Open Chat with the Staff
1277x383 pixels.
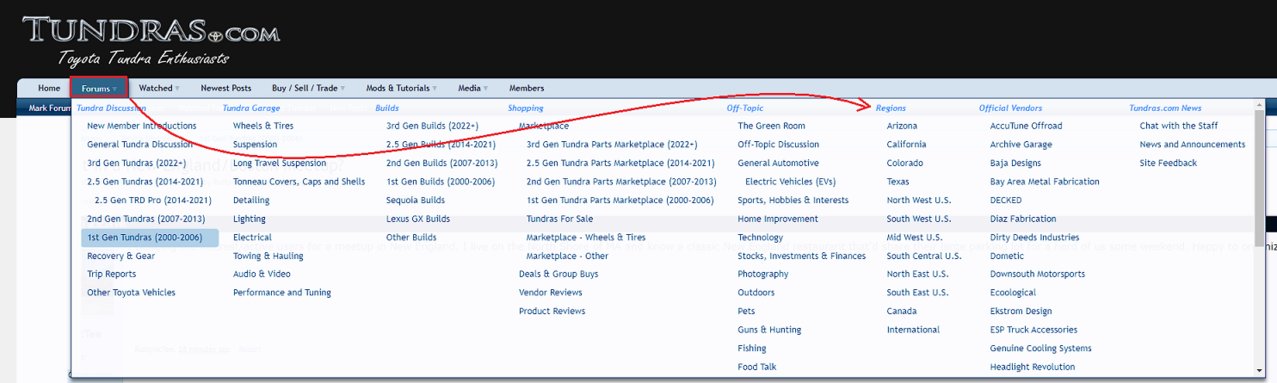point(1179,126)
